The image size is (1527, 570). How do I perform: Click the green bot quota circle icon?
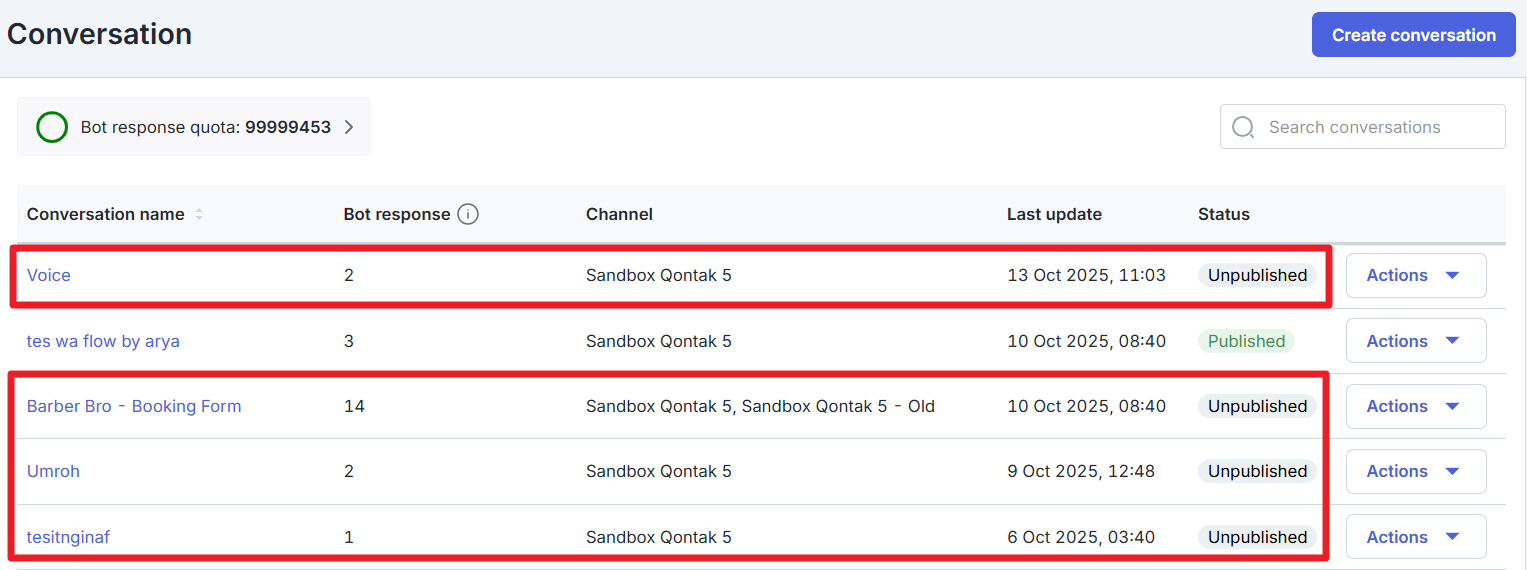(52, 127)
